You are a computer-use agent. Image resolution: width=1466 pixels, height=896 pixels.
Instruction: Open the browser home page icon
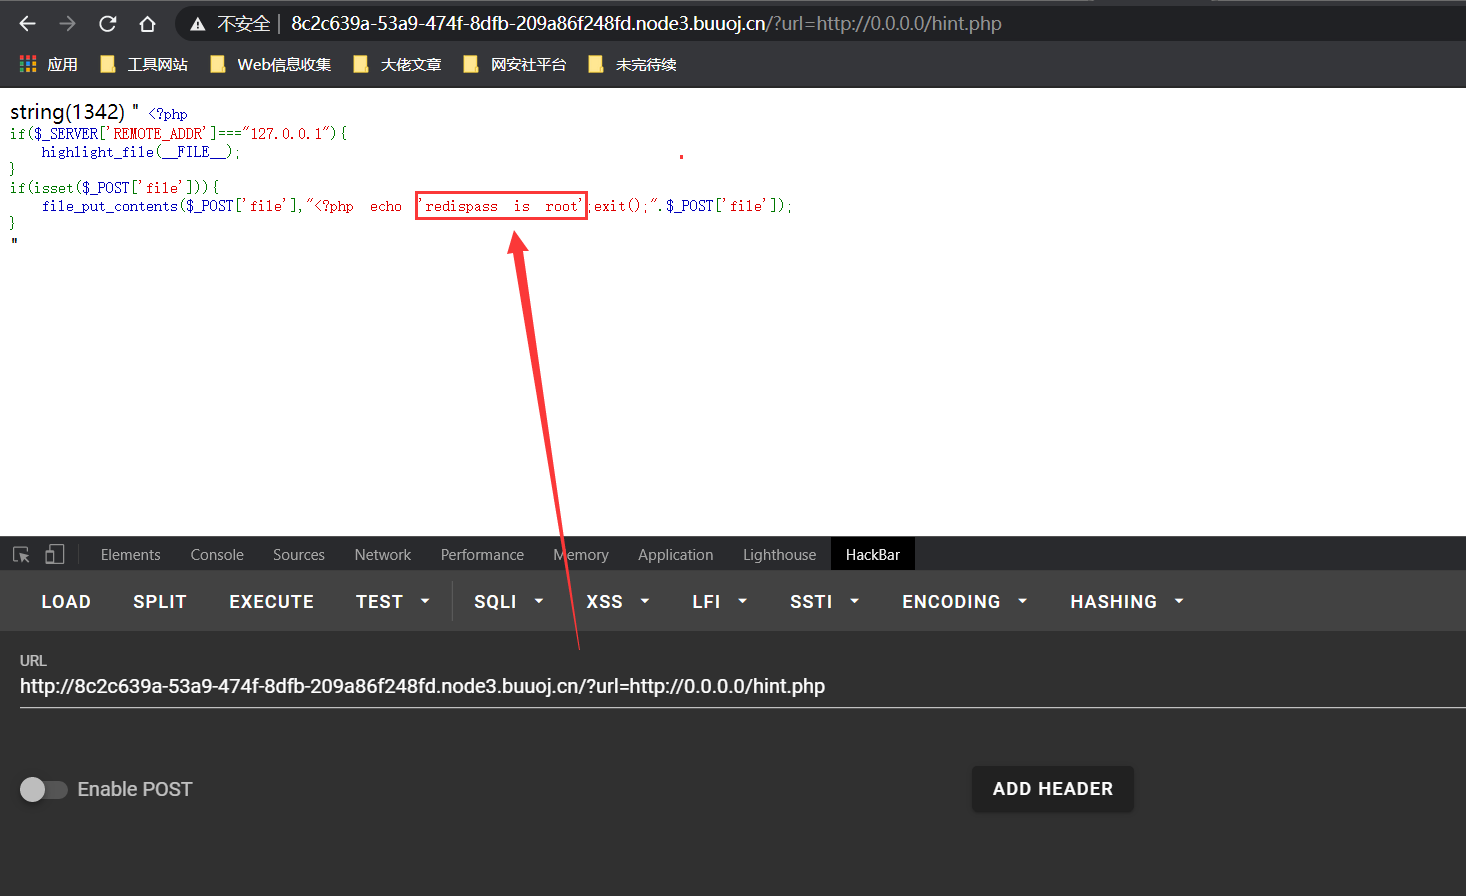(x=147, y=23)
